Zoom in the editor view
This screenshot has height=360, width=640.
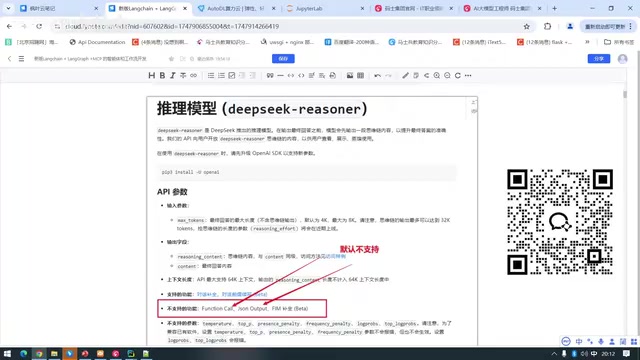(437, 76)
